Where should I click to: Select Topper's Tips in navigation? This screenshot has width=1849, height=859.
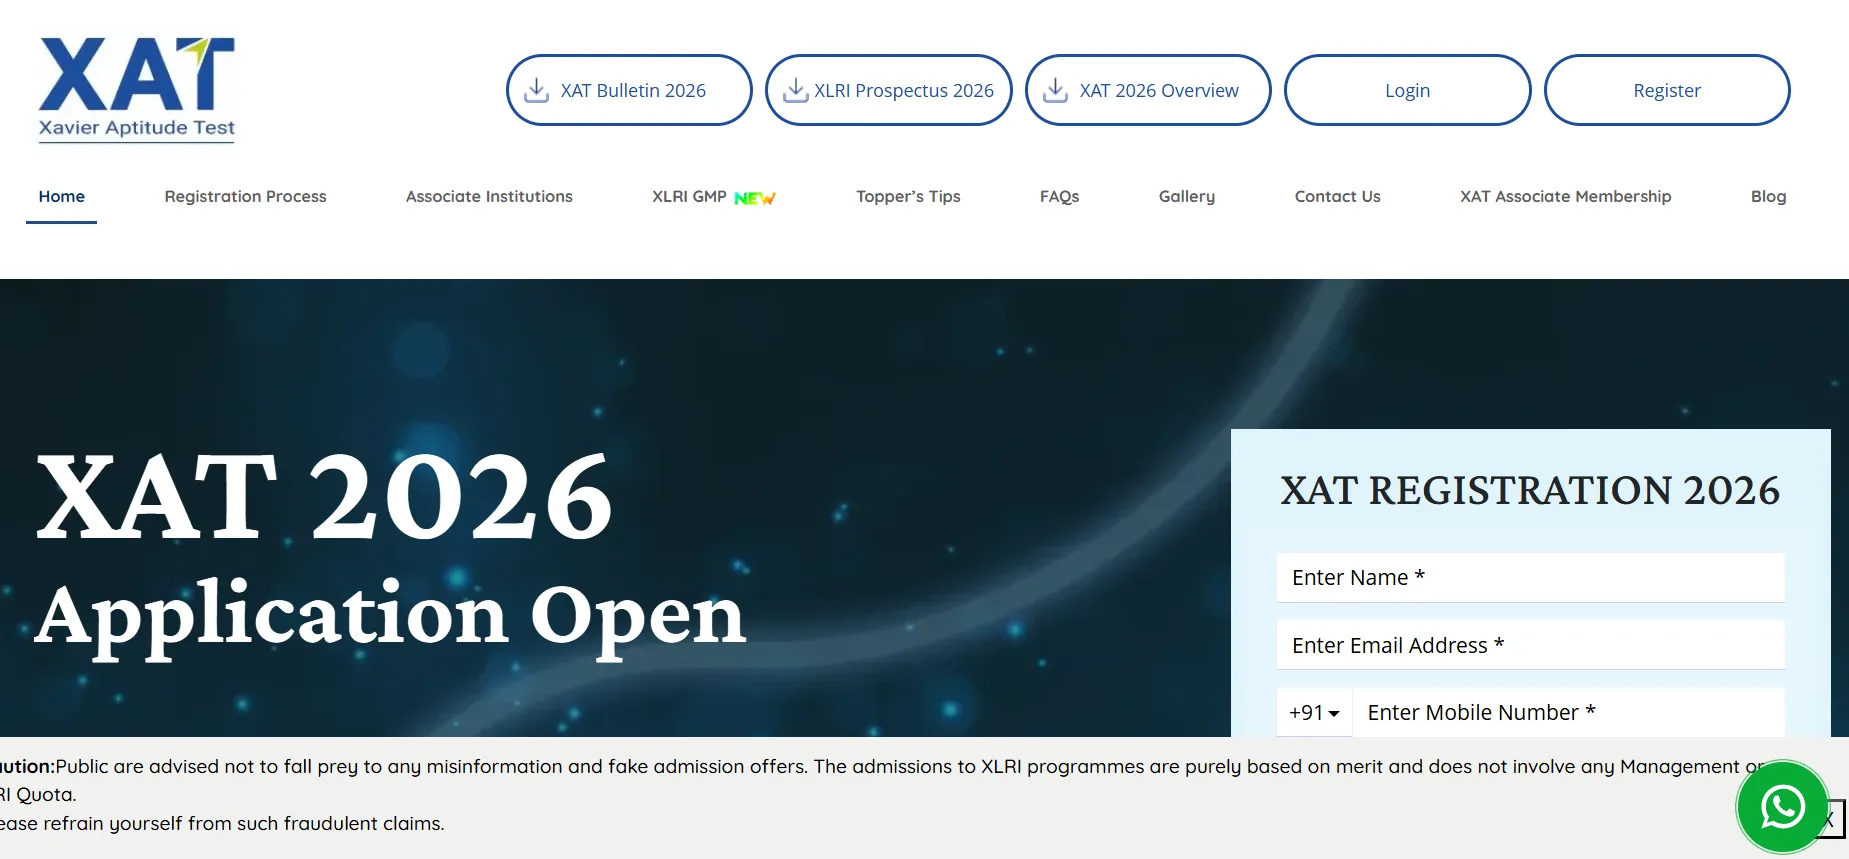click(908, 197)
